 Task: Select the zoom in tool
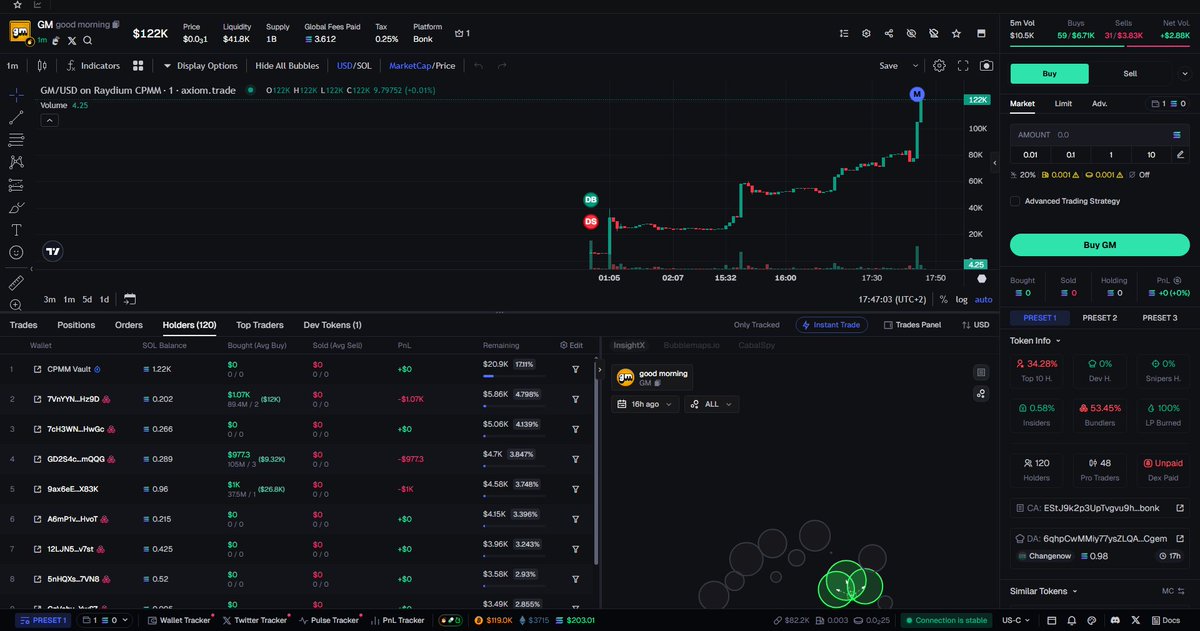point(16,305)
